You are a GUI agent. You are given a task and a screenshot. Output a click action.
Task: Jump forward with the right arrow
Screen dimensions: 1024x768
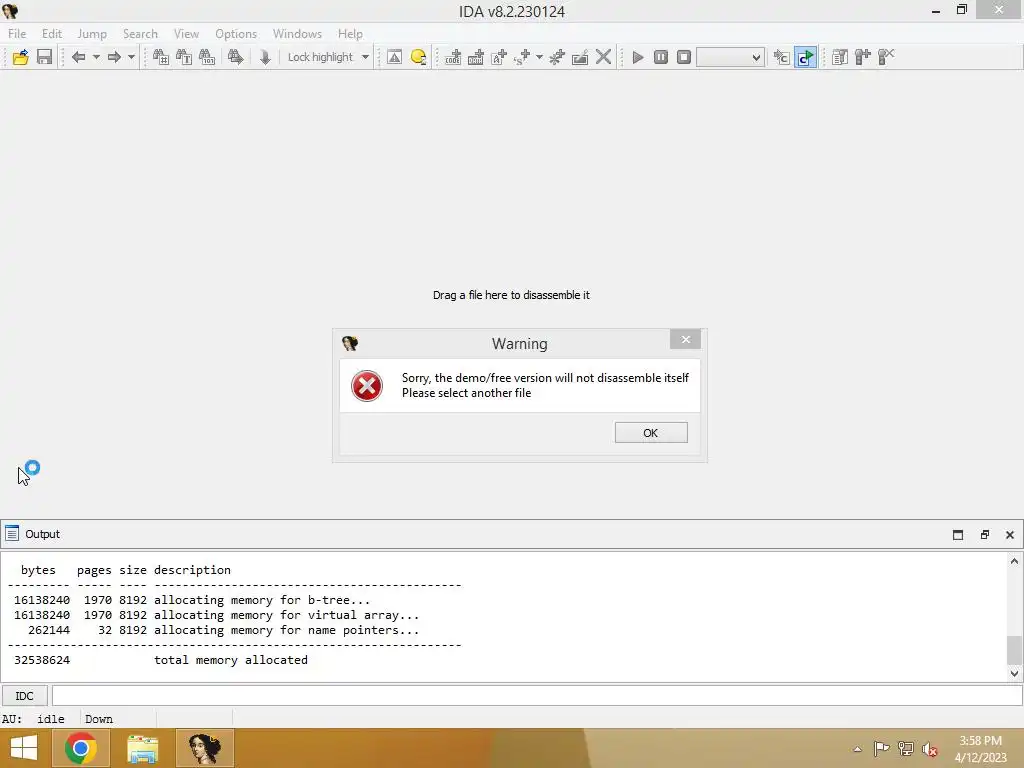click(x=114, y=57)
